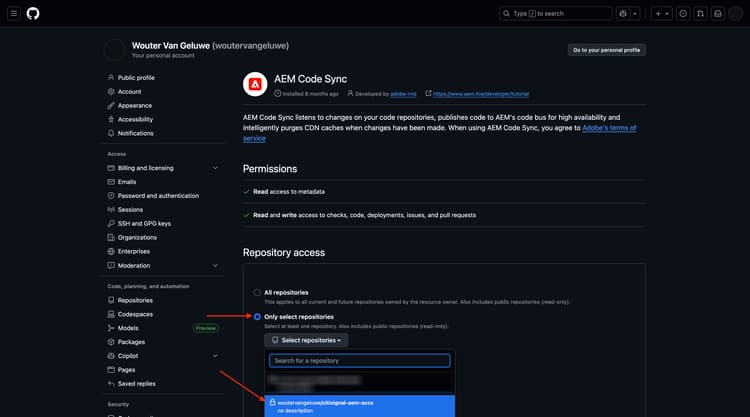Go to GitHub home via Octocat logo
The width and height of the screenshot is (750, 417).
[x=33, y=13]
